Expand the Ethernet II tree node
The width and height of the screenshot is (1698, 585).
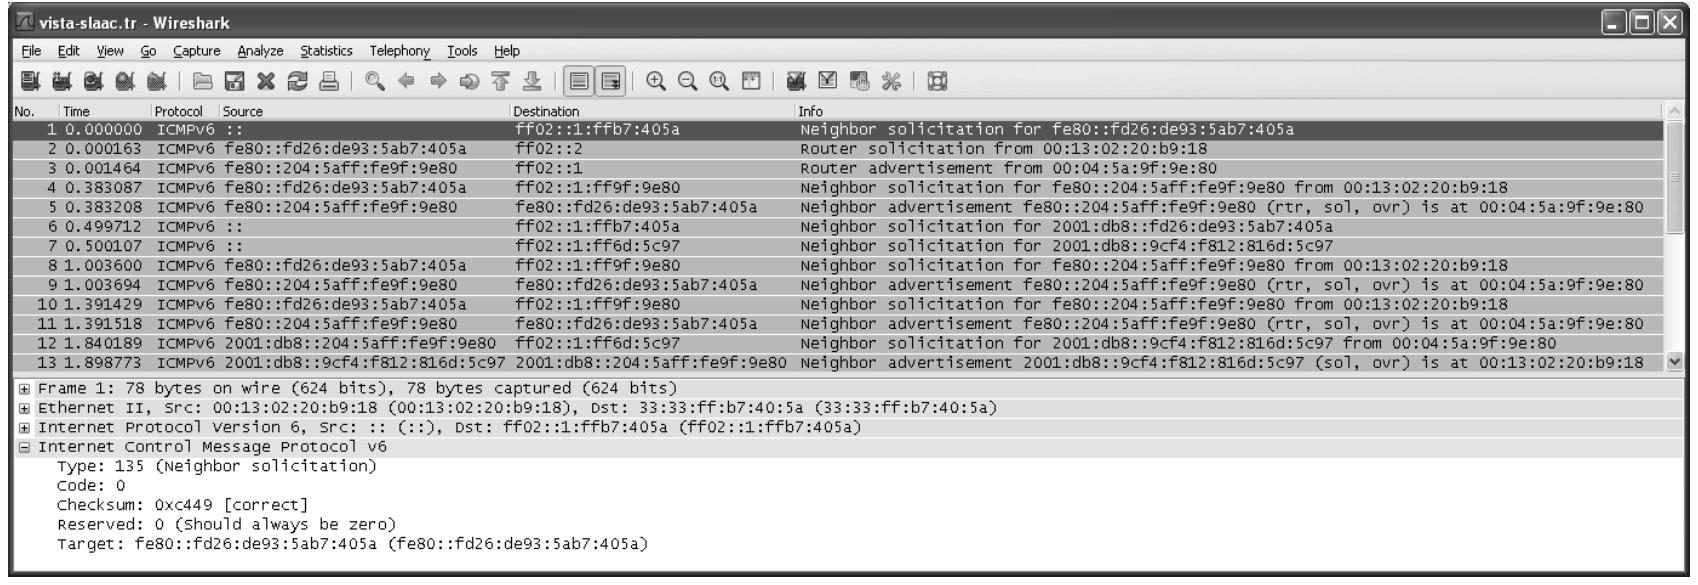tap(24, 408)
